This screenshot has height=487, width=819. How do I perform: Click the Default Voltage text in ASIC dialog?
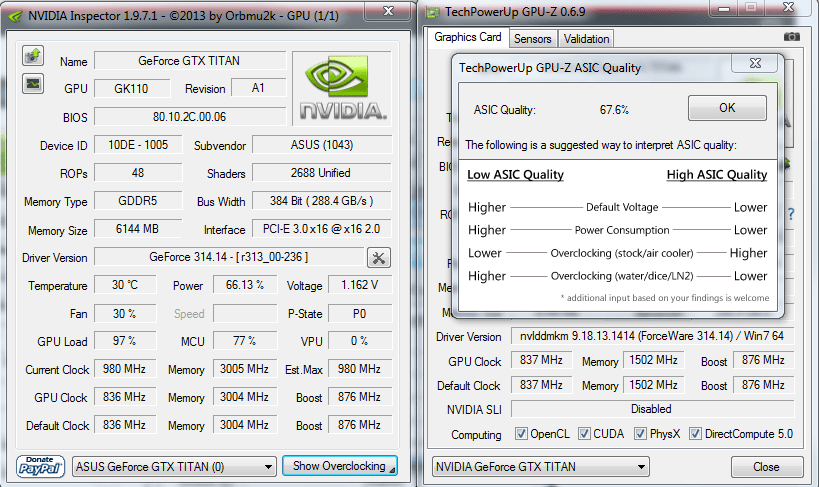(622, 207)
